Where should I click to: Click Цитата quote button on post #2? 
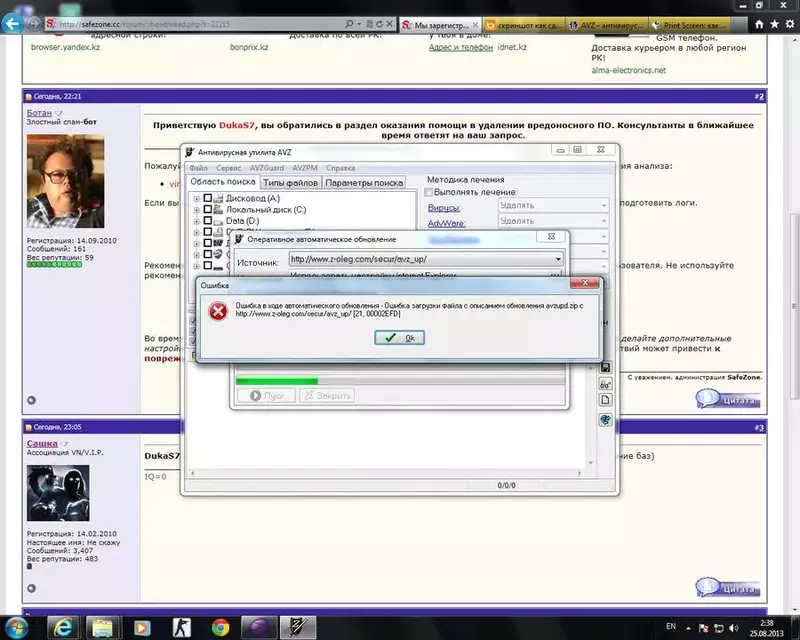[x=729, y=399]
